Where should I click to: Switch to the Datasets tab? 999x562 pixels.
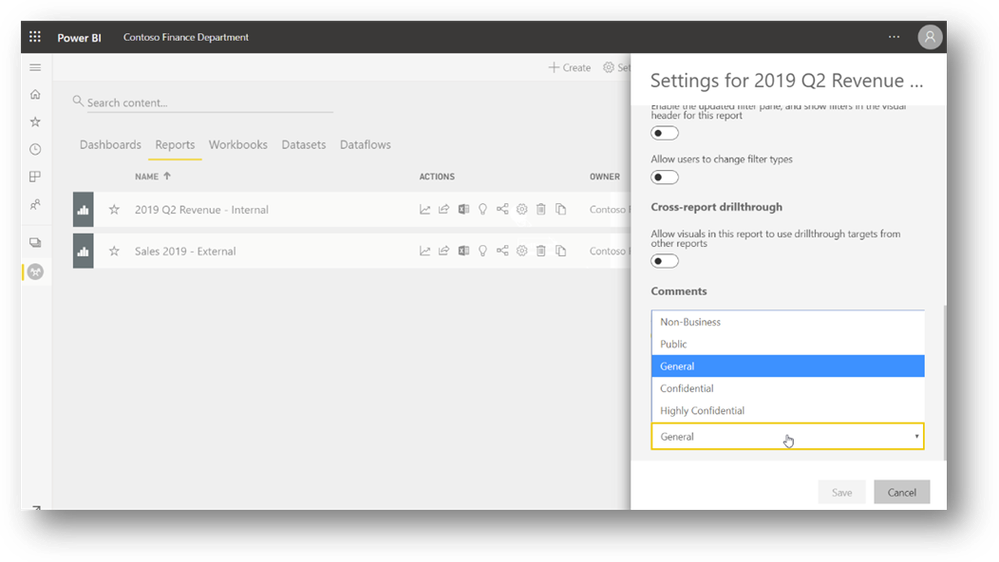click(304, 145)
